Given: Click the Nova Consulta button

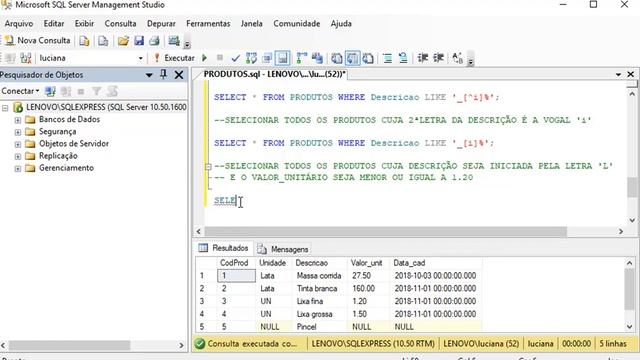Looking at the screenshot, I should (37, 40).
